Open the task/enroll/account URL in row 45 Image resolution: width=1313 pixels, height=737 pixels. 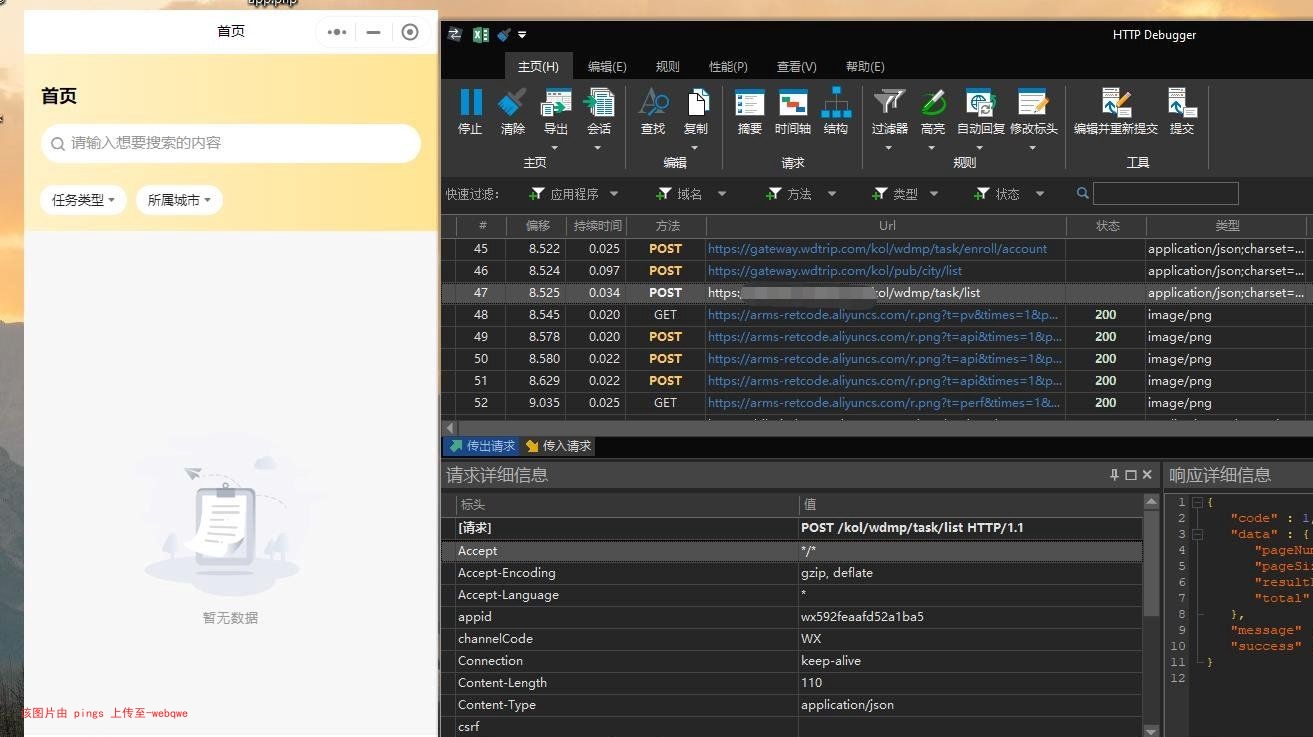[x=878, y=248]
